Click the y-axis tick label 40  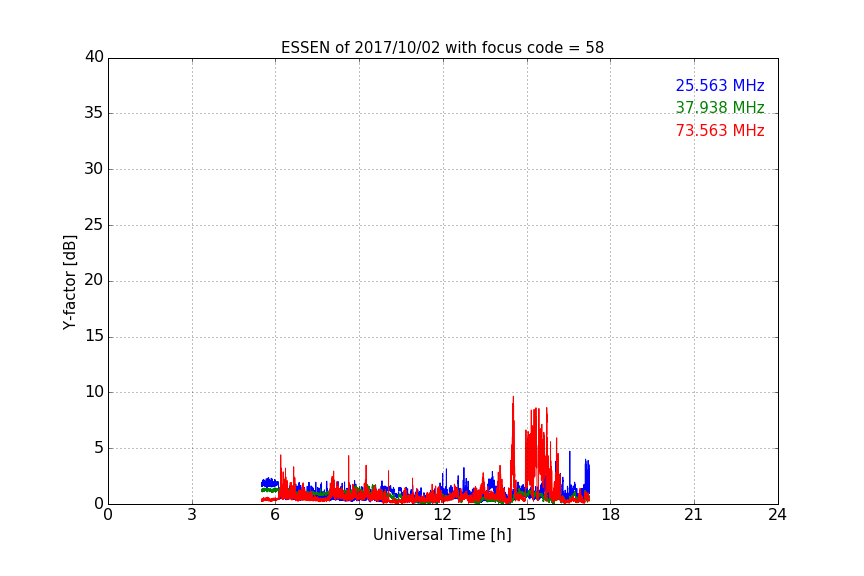[x=94, y=57]
